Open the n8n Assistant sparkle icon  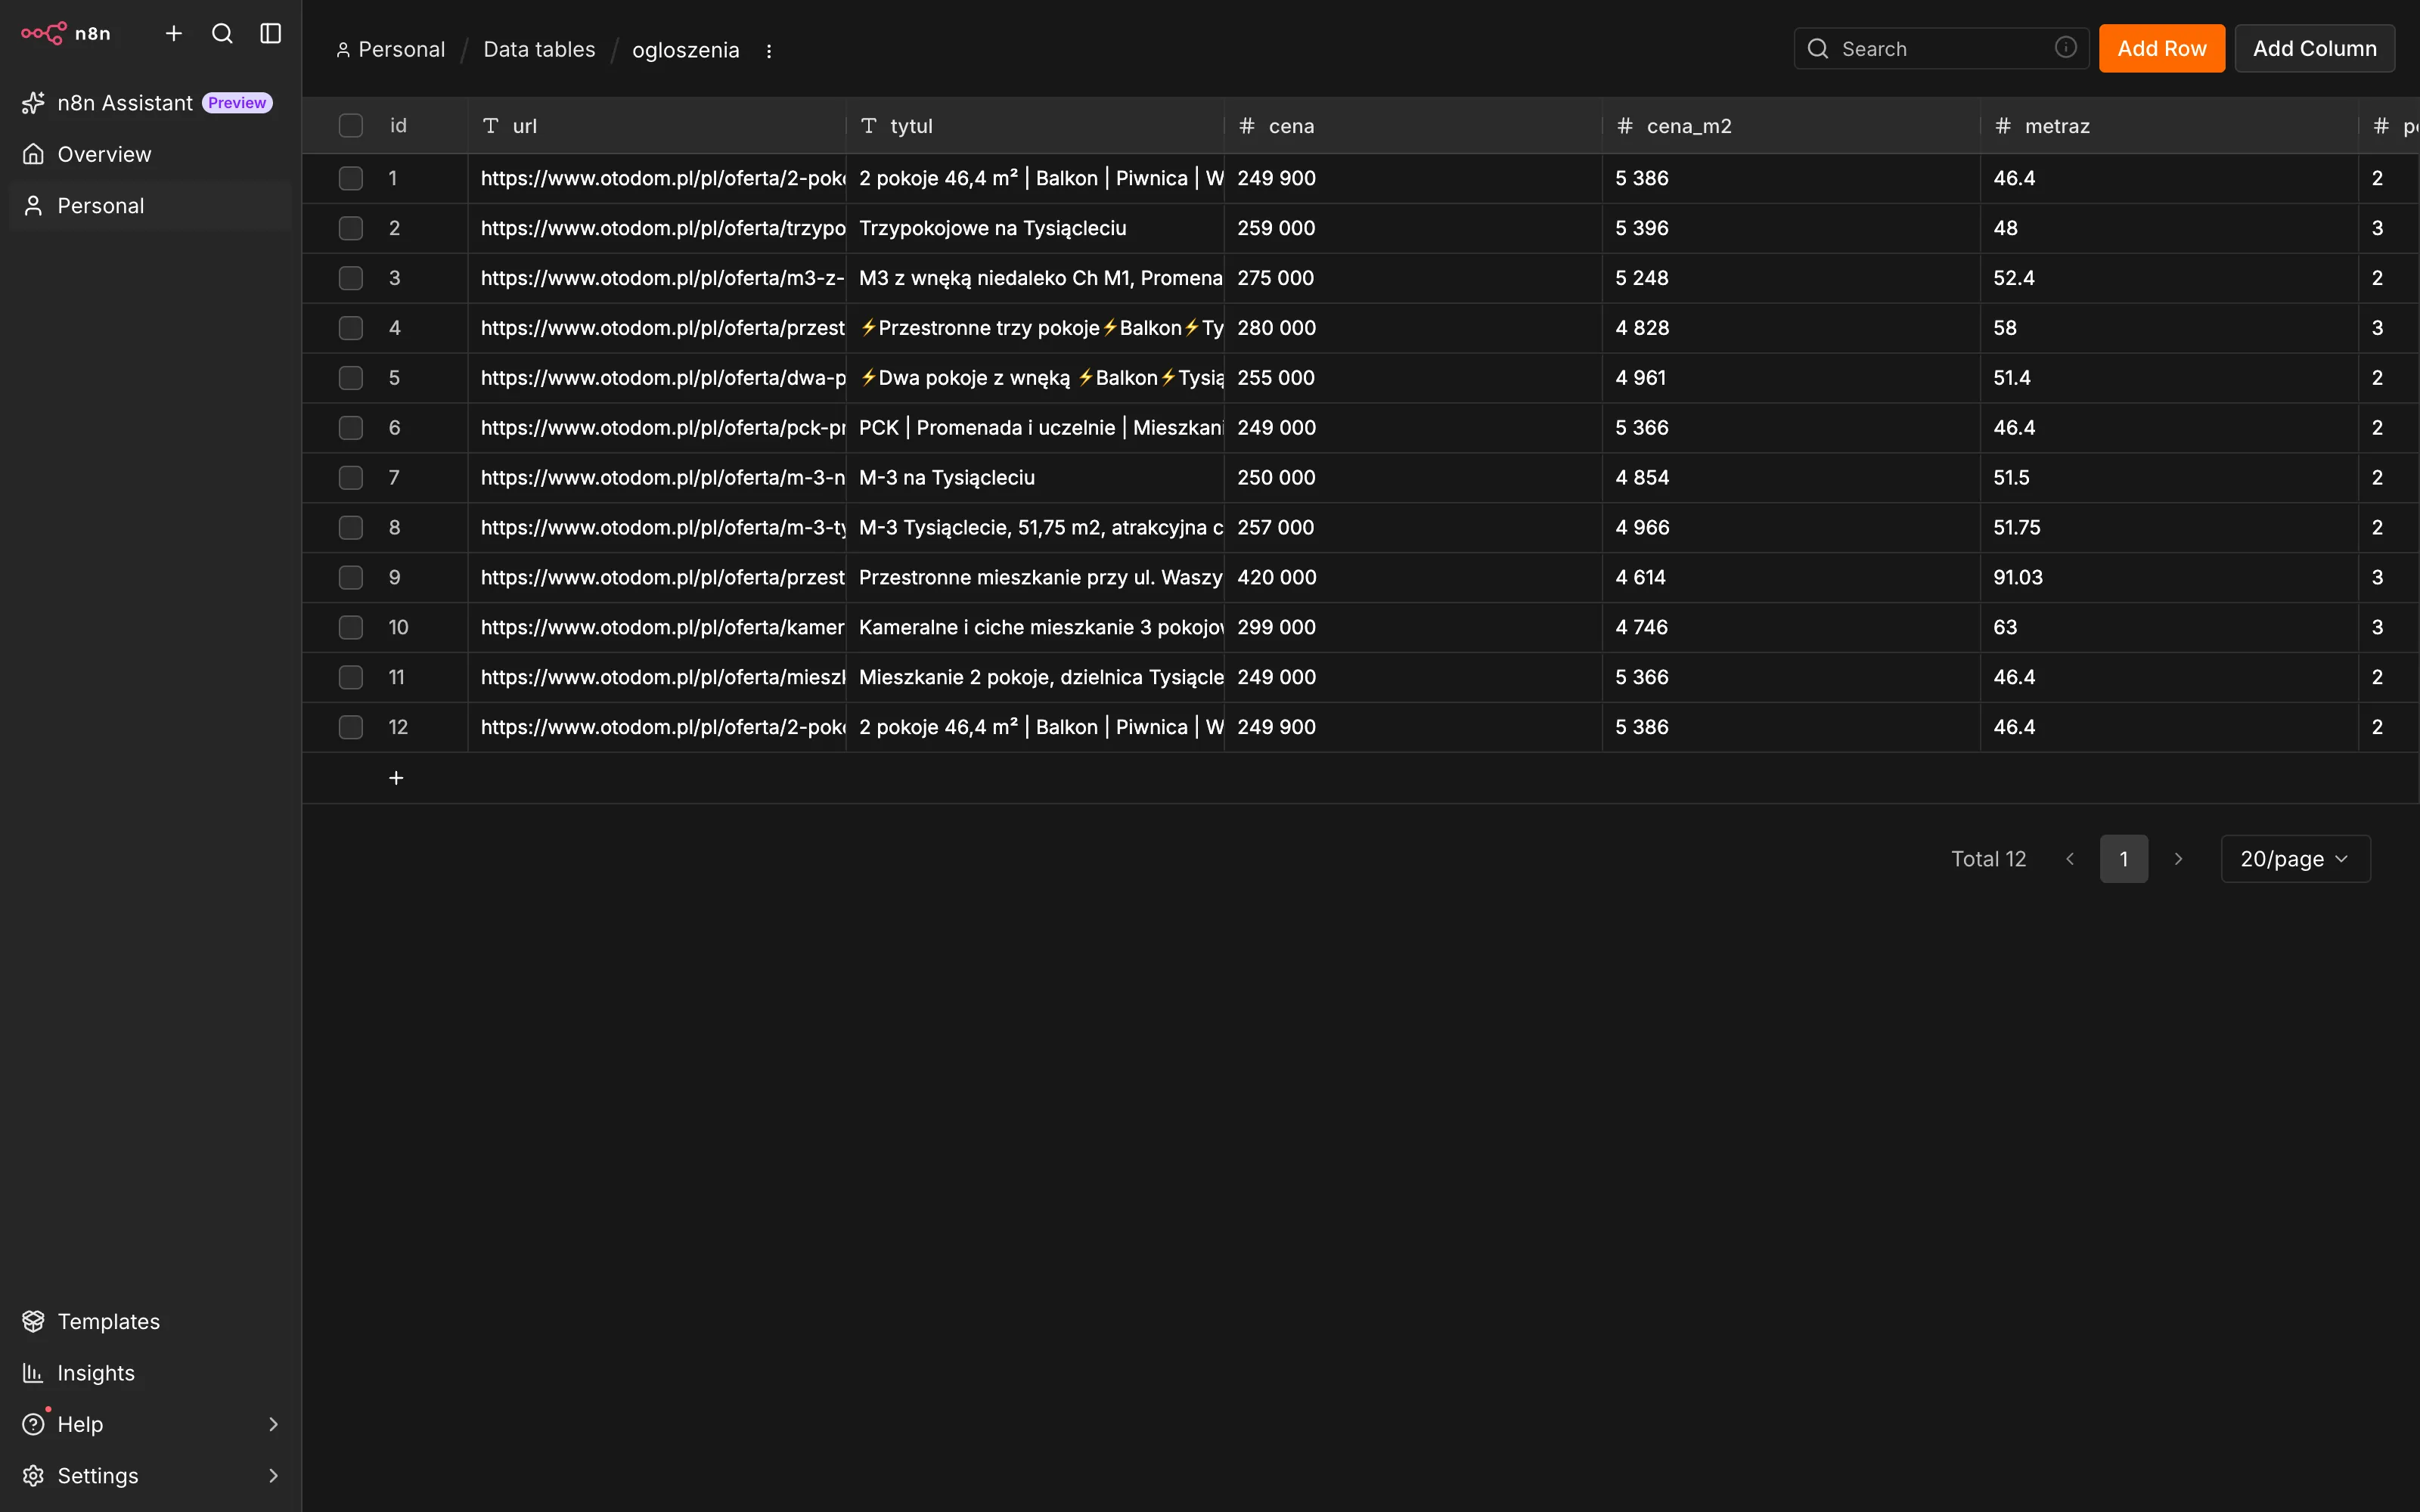point(33,103)
